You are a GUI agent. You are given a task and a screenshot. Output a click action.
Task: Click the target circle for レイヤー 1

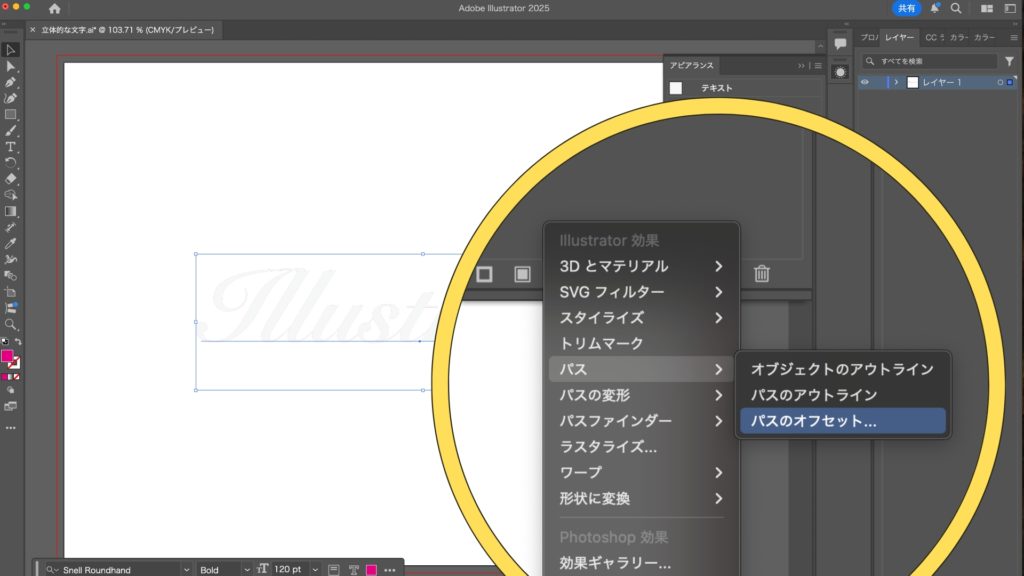click(1000, 82)
